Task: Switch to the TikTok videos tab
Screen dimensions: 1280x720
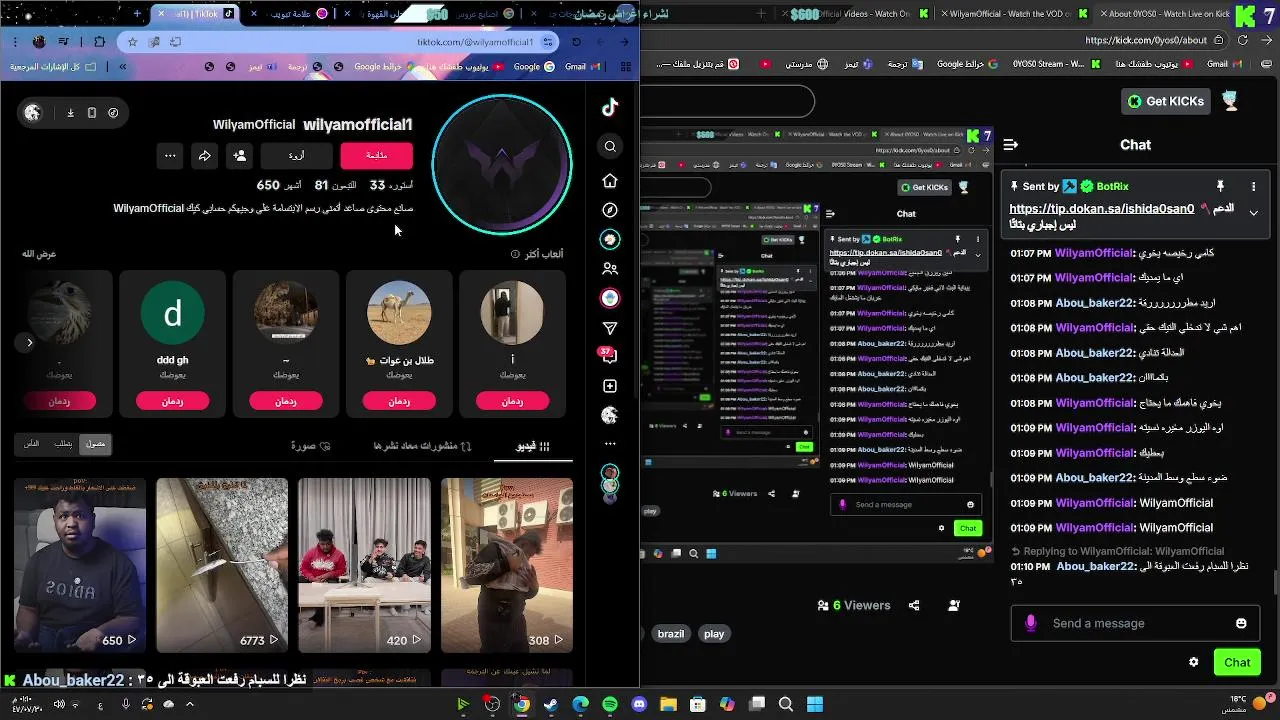Action: coord(533,446)
